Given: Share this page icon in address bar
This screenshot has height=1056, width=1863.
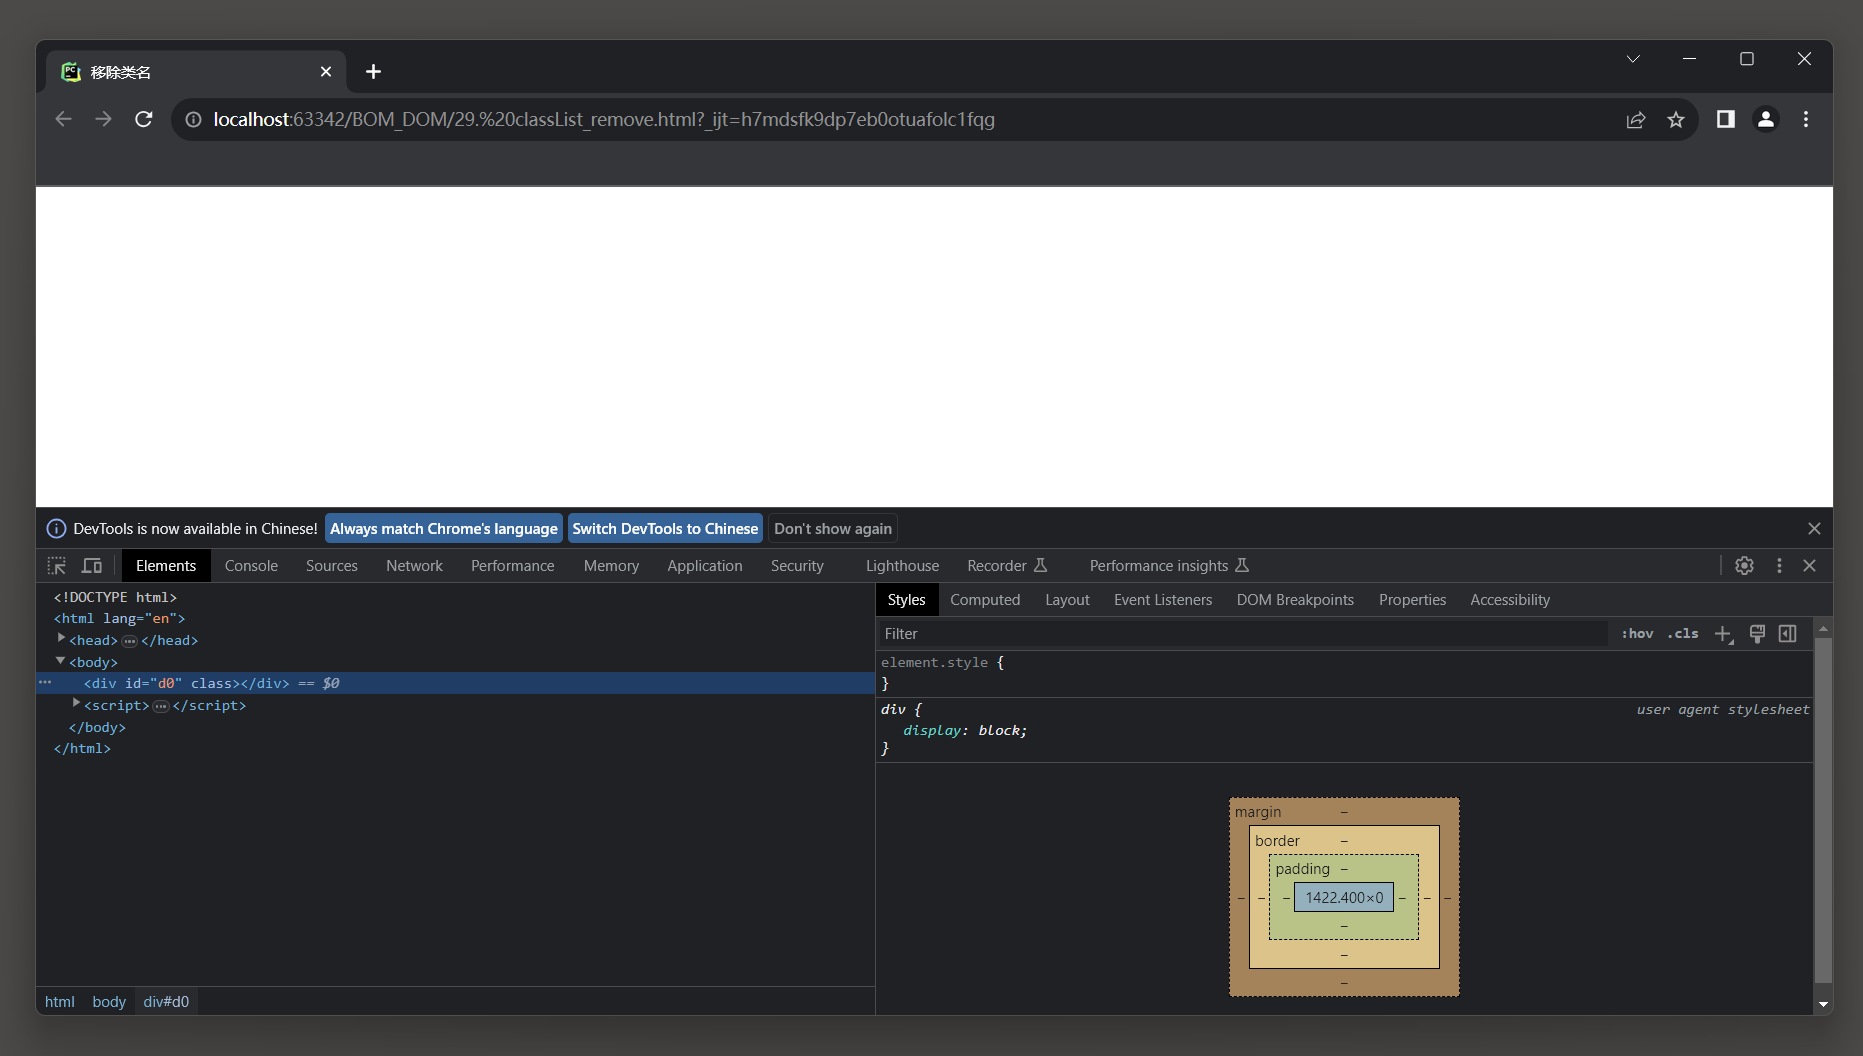Looking at the screenshot, I should [x=1636, y=119].
